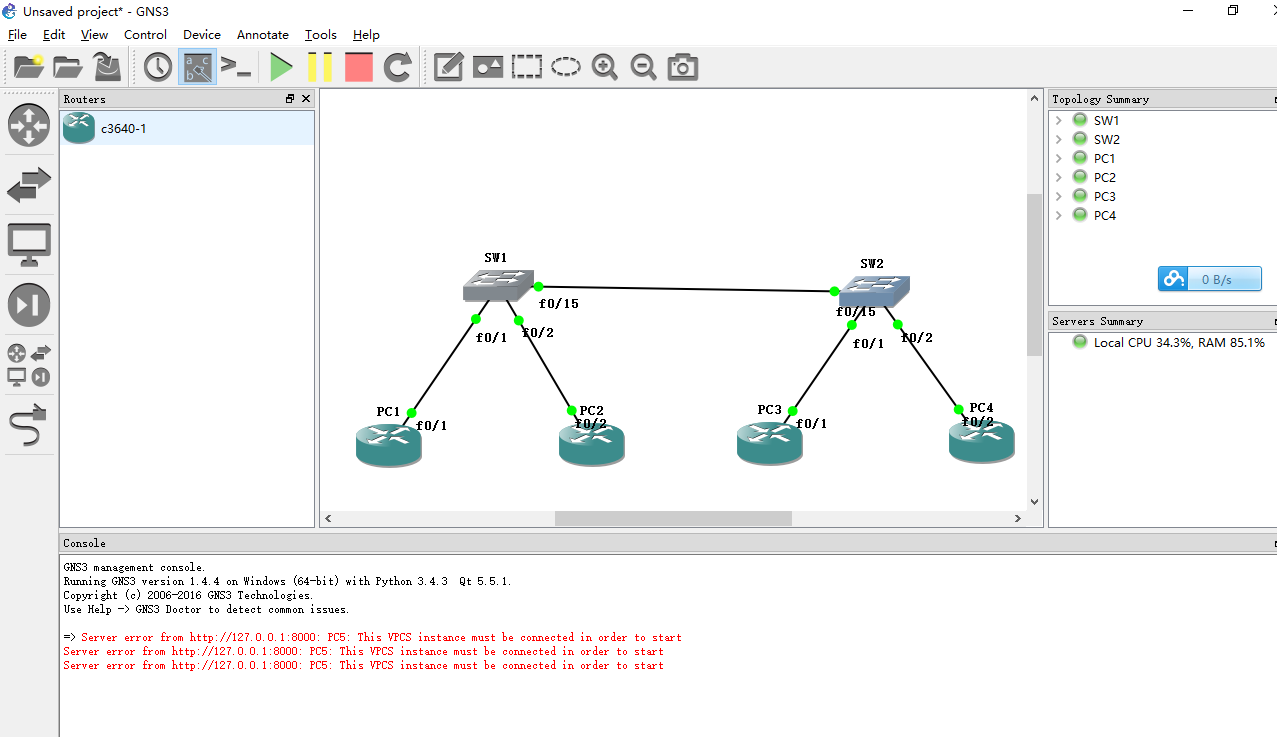
Task: Select the Draw an ellipse tool
Action: coord(566,67)
